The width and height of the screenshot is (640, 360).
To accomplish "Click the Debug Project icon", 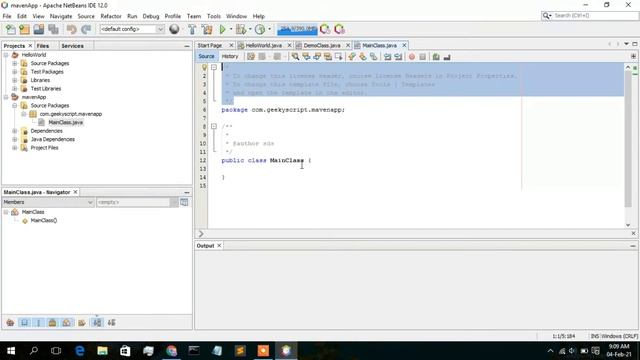I will coord(241,29).
